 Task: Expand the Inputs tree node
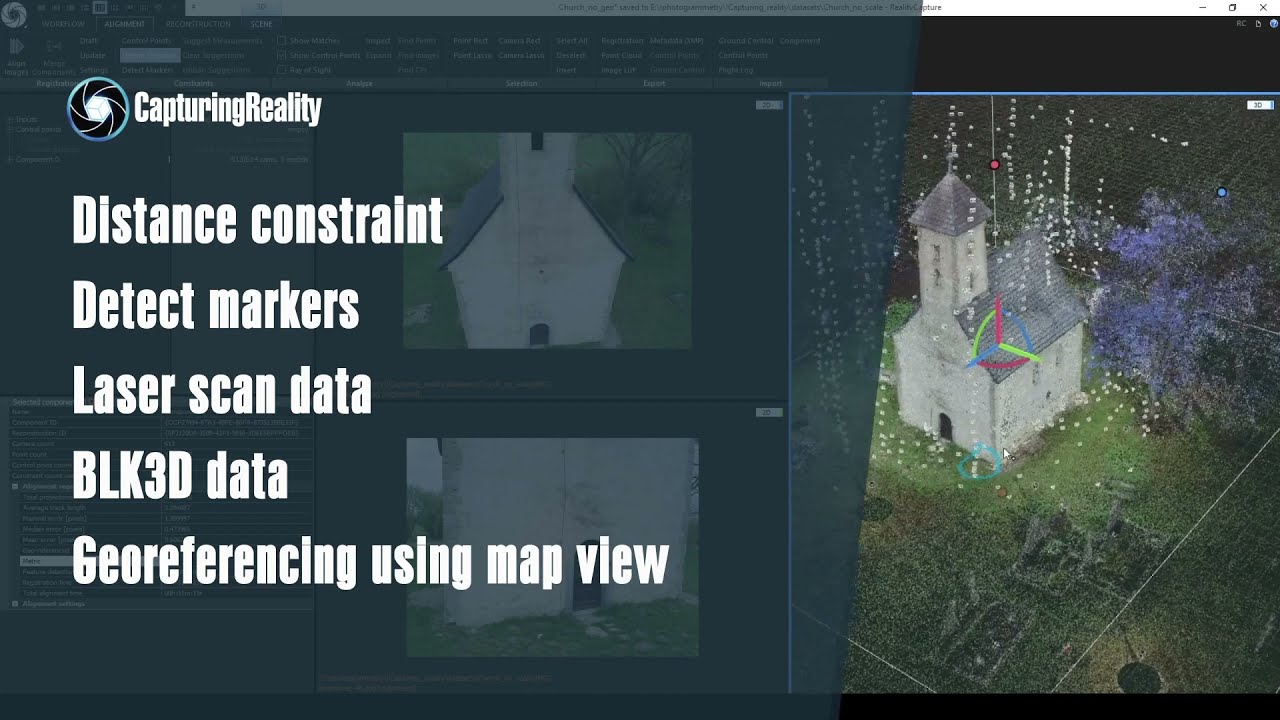pos(10,119)
